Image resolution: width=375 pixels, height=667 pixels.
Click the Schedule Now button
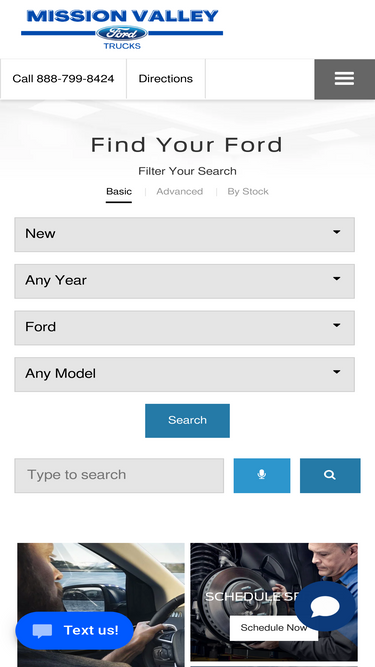pos(274,628)
